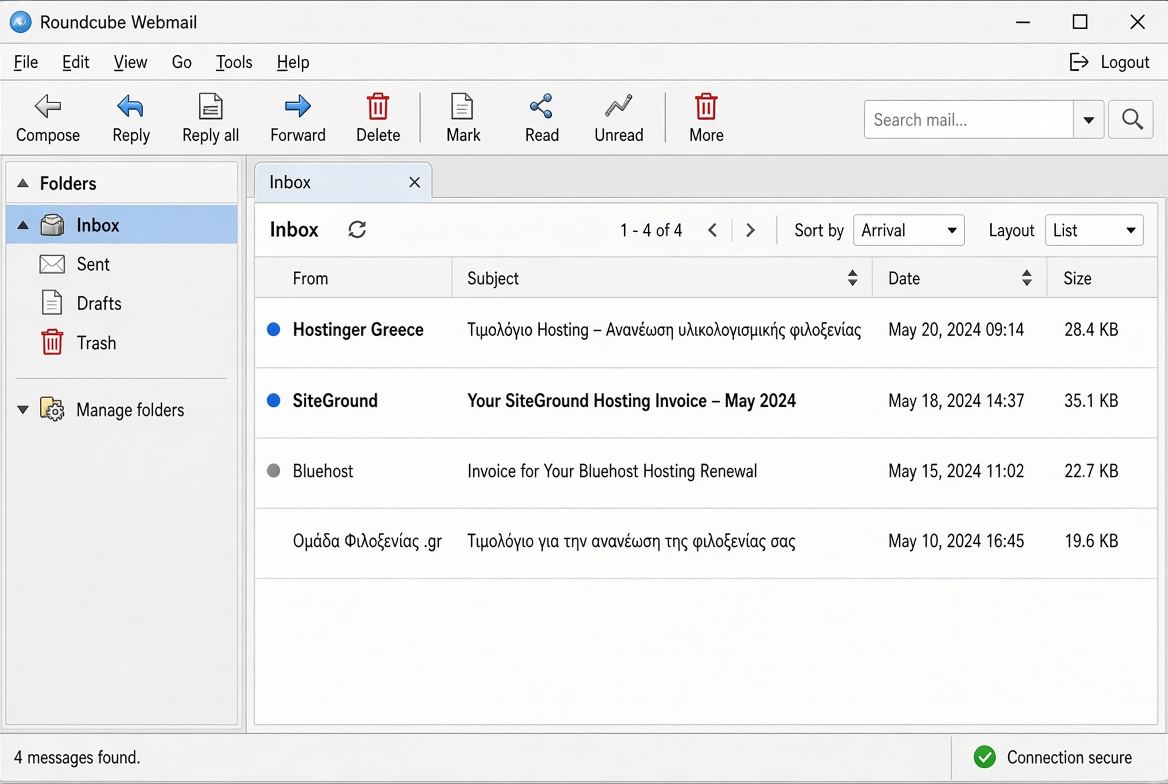Image resolution: width=1168 pixels, height=784 pixels.
Task: Click the date May 20, 2024 09:14
Action: (x=956, y=329)
